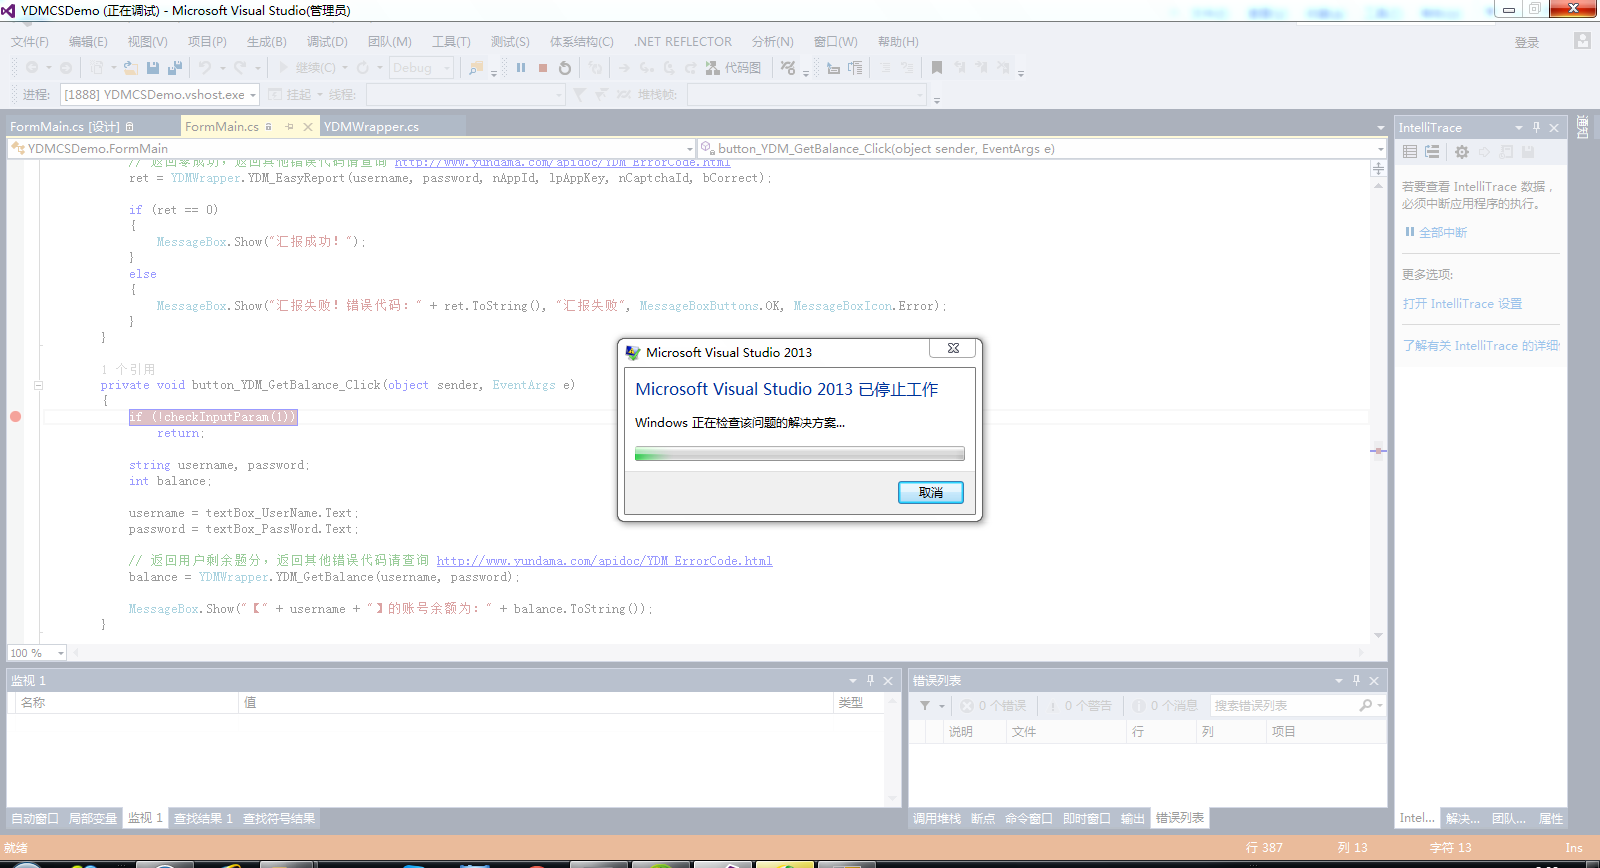Switch IntelliTrace to calls view icon

click(1432, 152)
